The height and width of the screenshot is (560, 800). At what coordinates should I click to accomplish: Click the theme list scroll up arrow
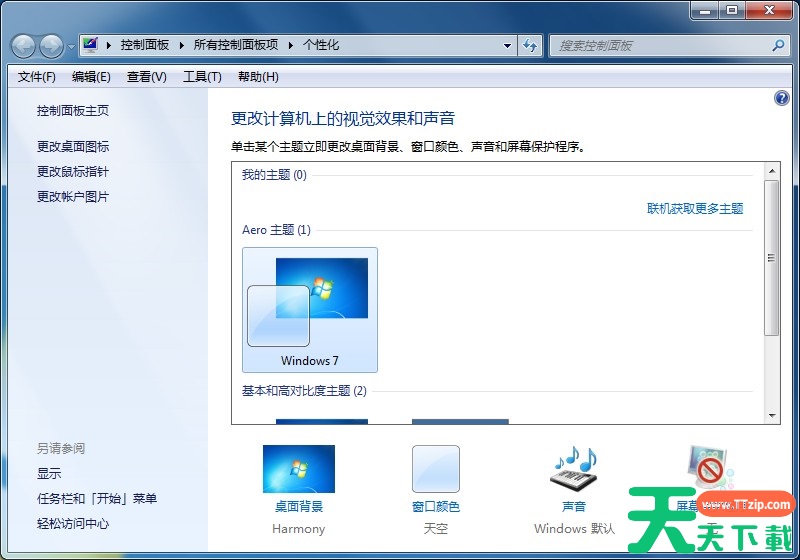[771, 171]
